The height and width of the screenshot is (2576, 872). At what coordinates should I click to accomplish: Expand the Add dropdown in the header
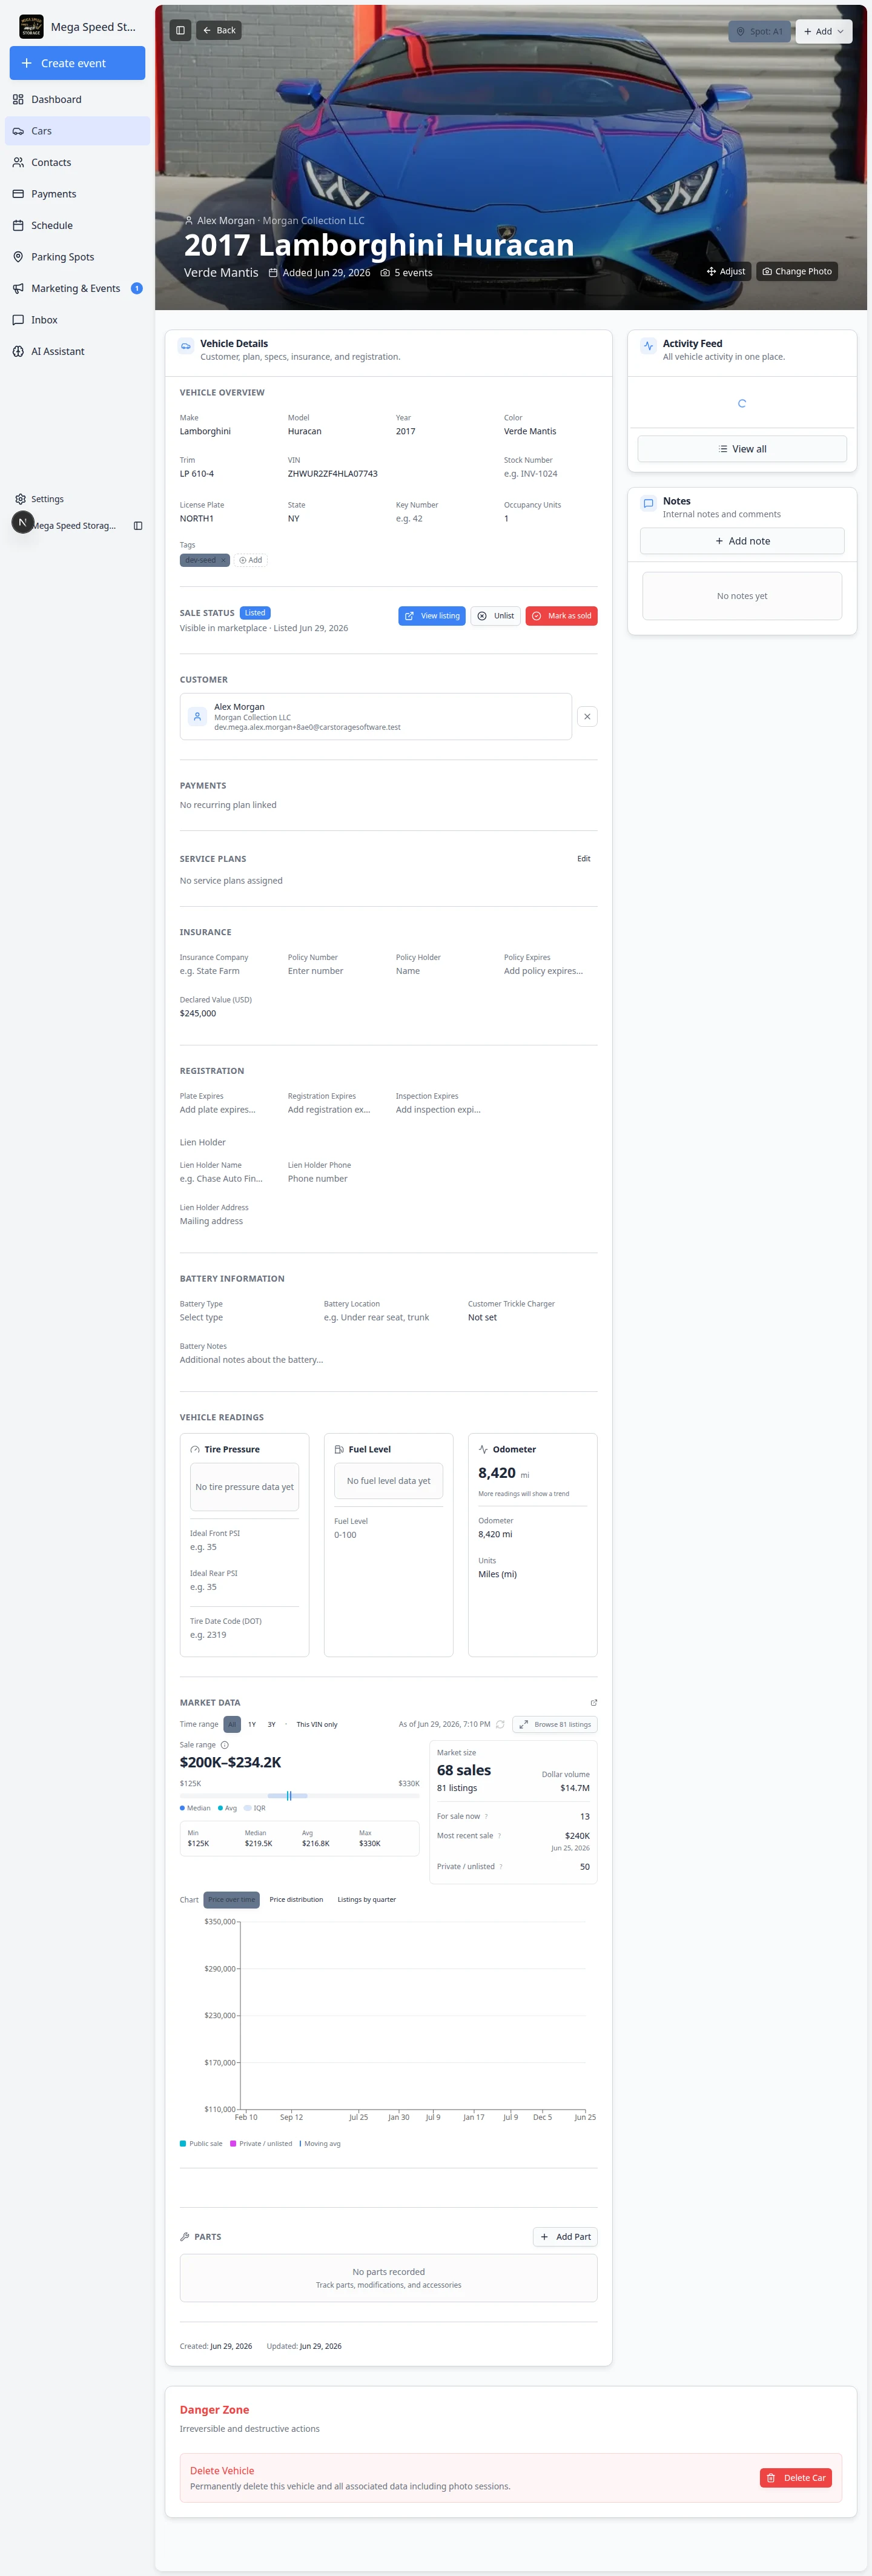(x=824, y=31)
